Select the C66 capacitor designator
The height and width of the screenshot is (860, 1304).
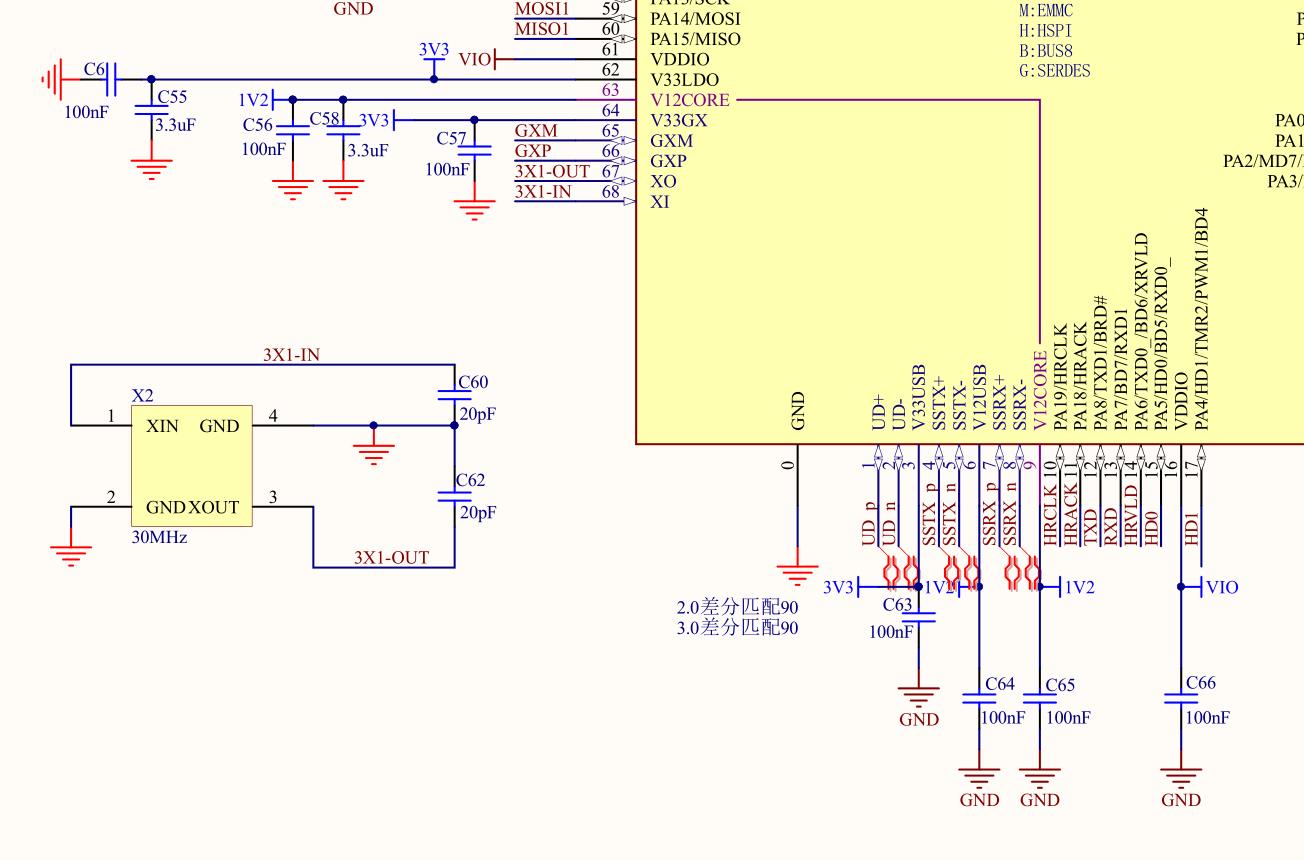coord(1201,683)
